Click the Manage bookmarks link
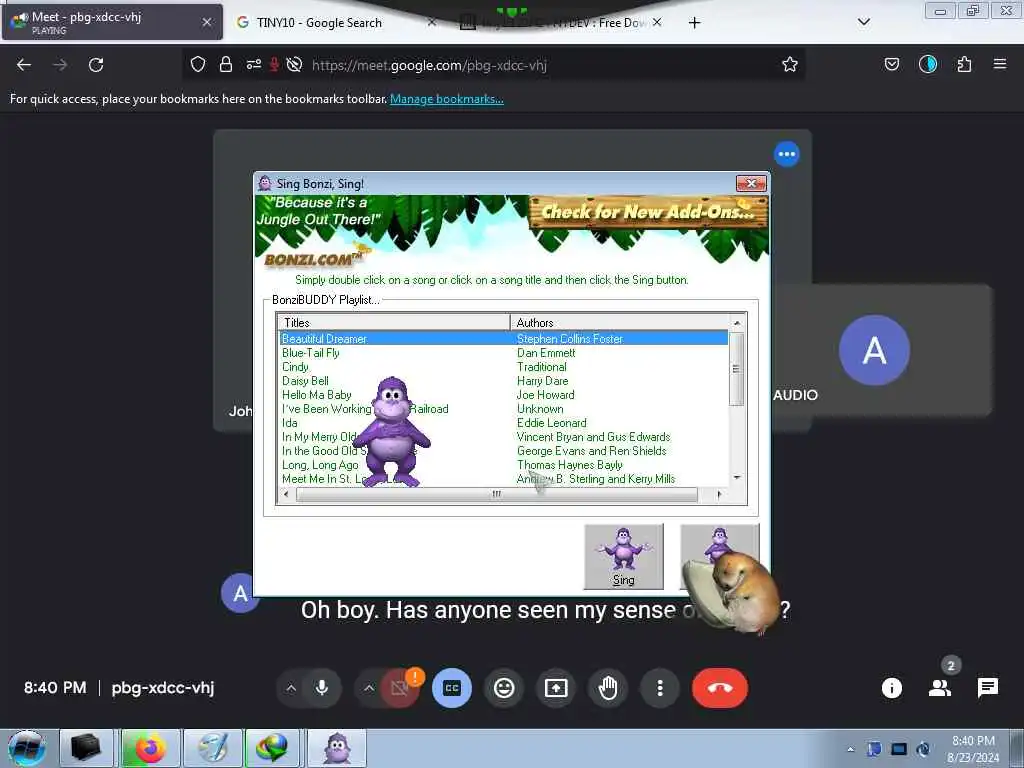The image size is (1024, 768). [x=447, y=99]
